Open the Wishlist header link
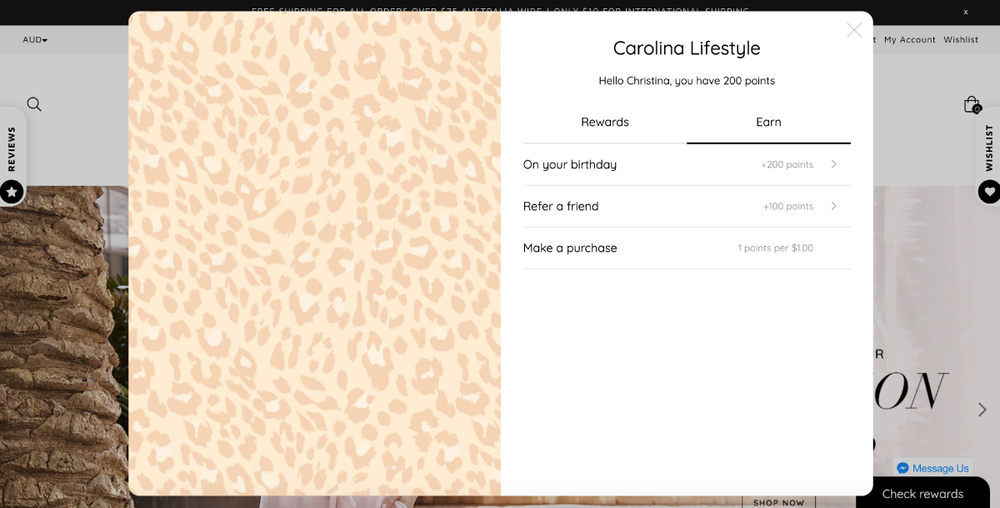 (960, 40)
